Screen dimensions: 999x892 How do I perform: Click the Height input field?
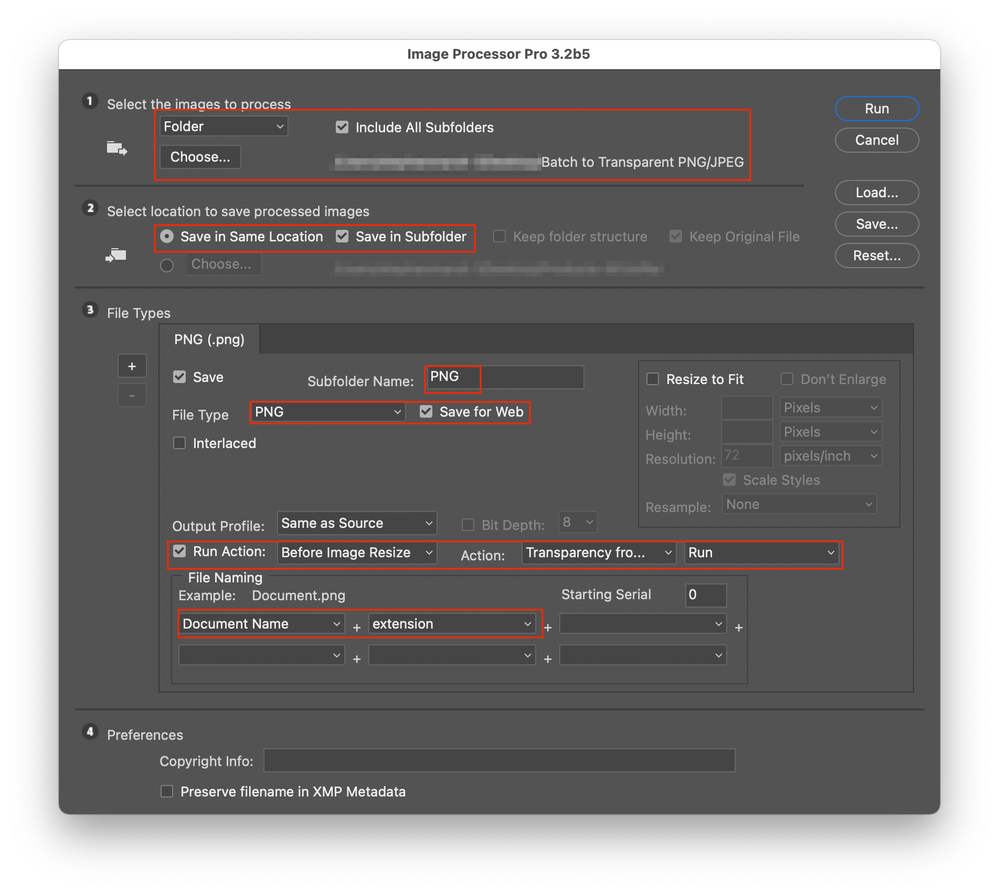[747, 432]
